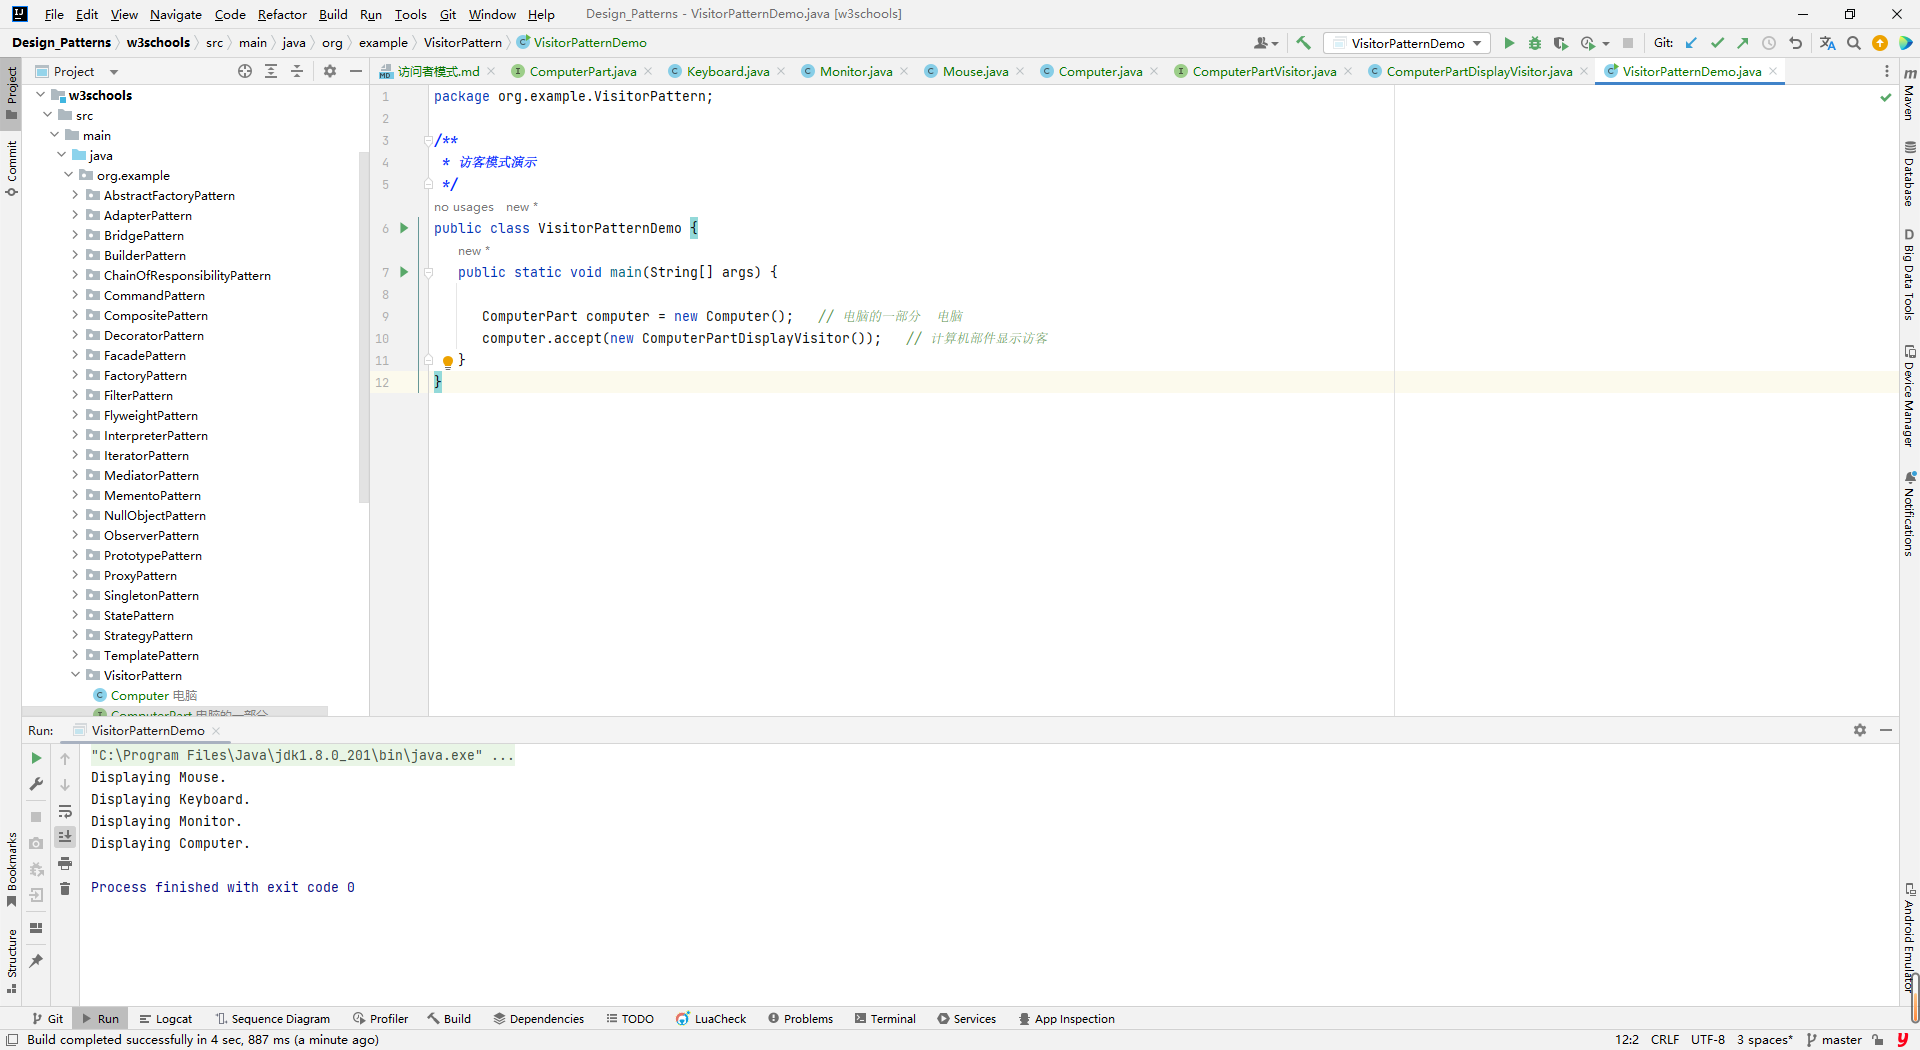Open the Translate icon in toolbar
This screenshot has height=1050, width=1920.
click(1827, 43)
